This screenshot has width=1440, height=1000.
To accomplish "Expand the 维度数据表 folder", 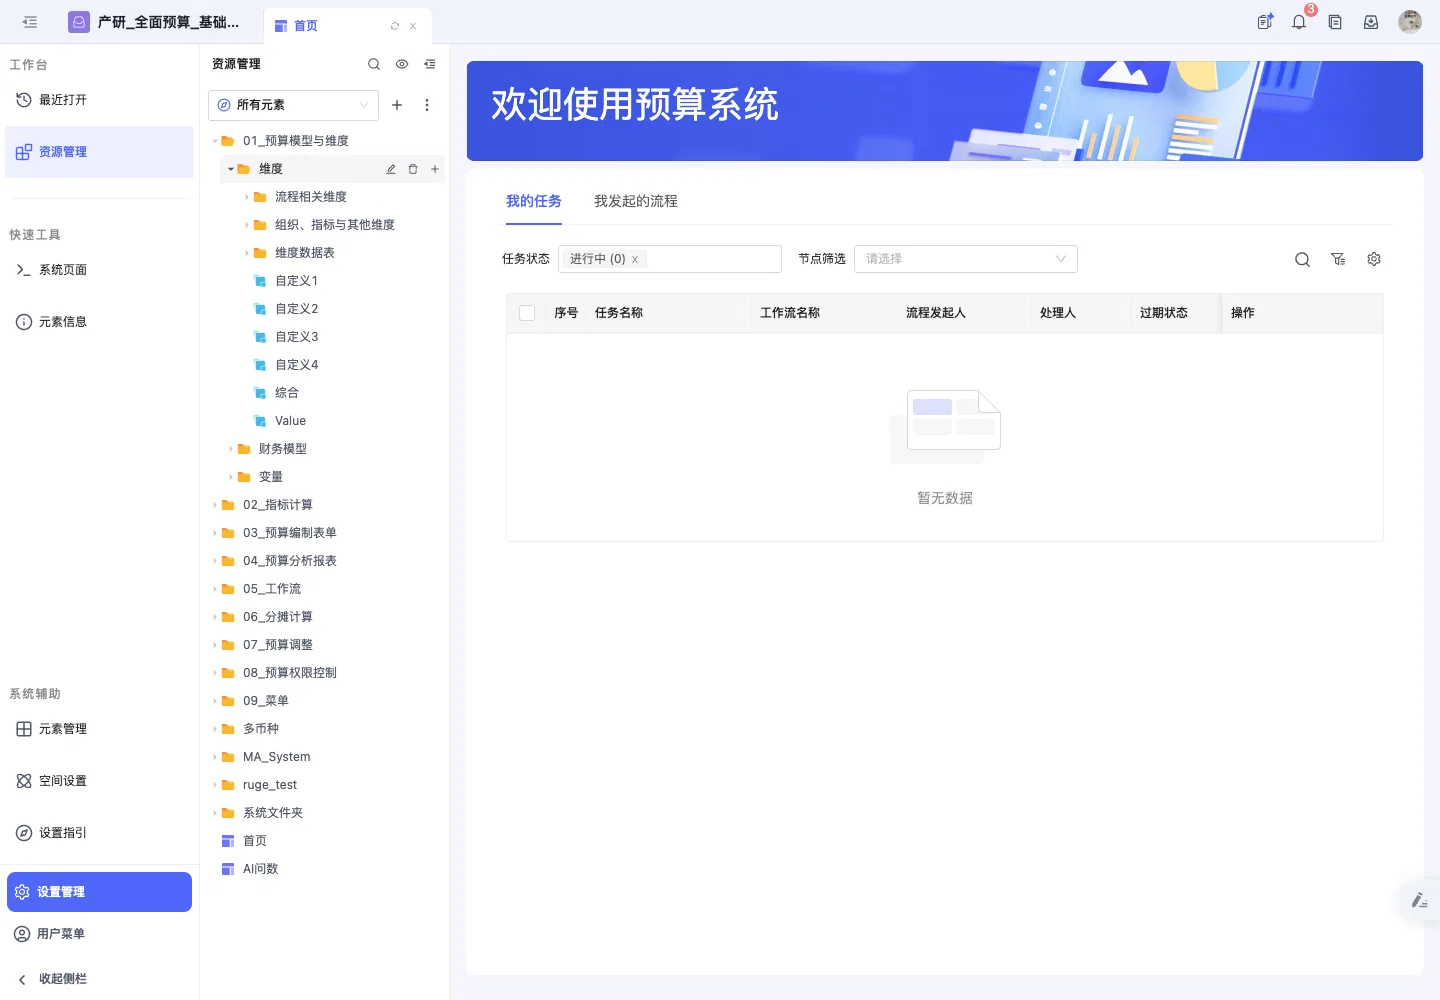I will pyautogui.click(x=247, y=253).
